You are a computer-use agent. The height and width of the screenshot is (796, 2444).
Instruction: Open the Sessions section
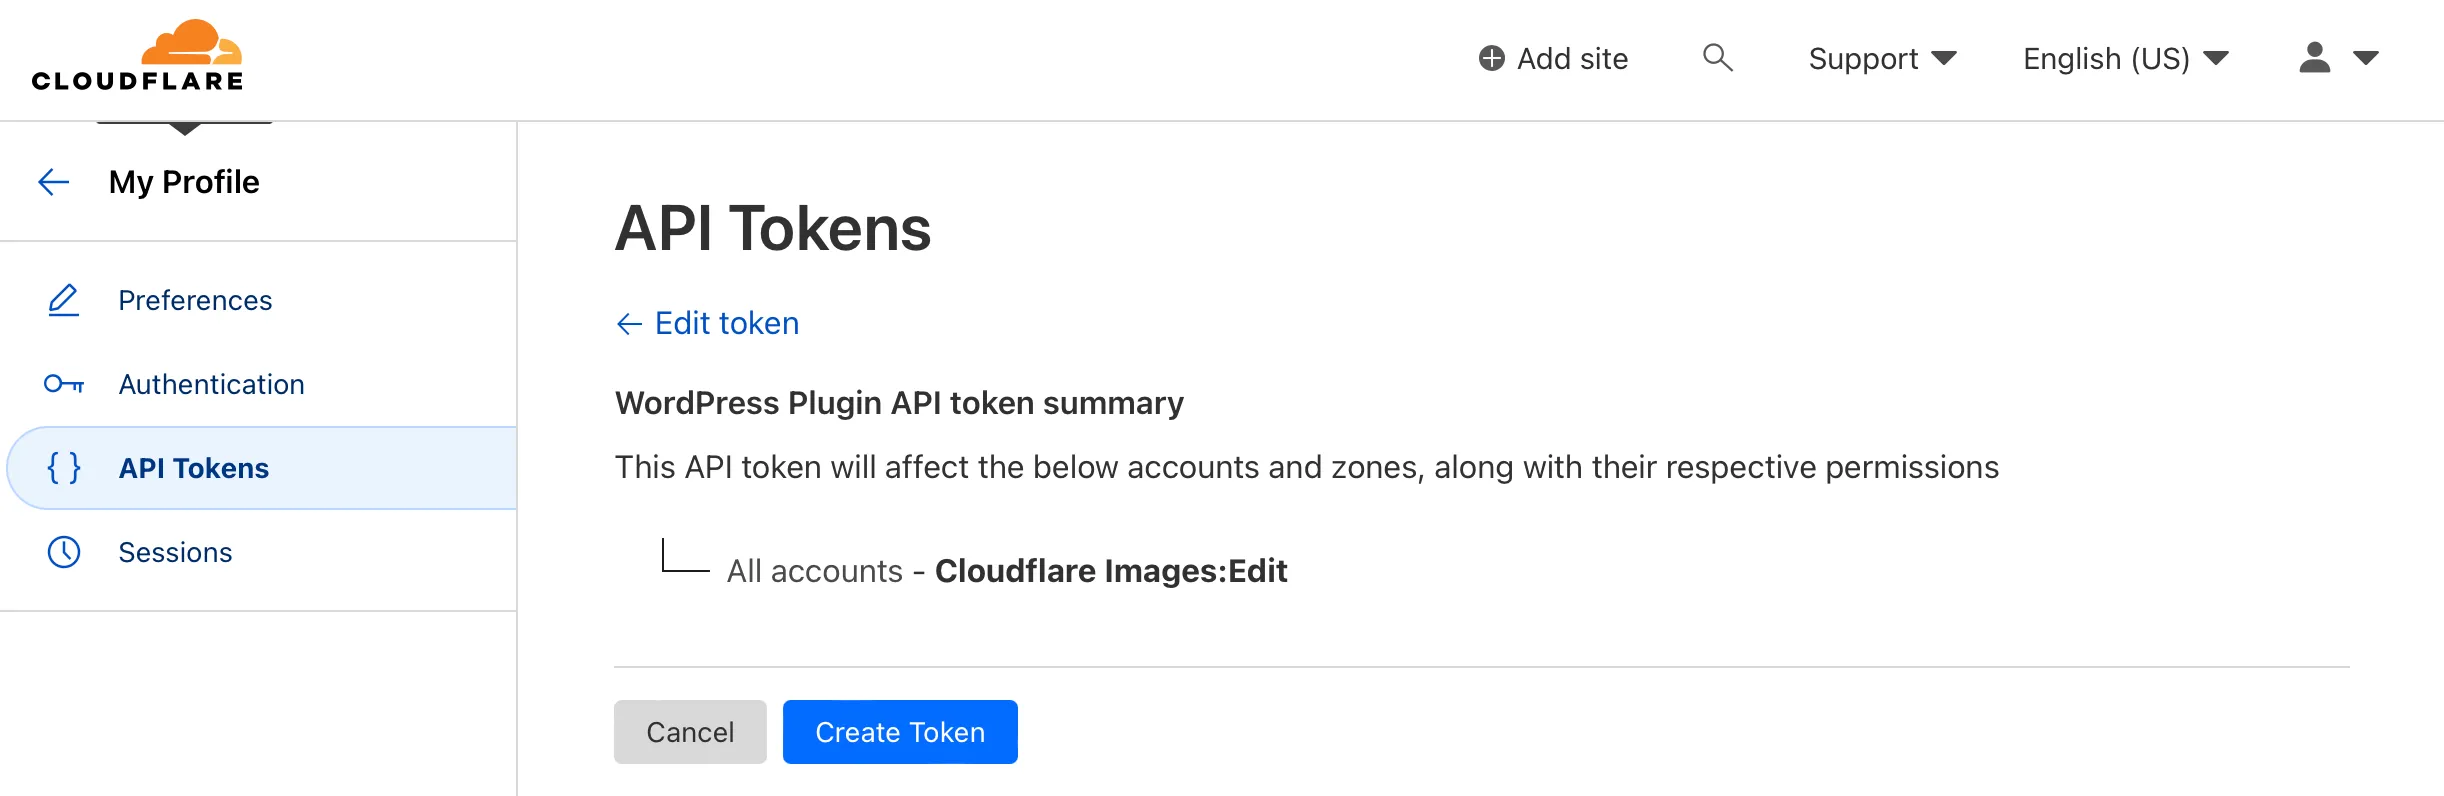pos(175,551)
